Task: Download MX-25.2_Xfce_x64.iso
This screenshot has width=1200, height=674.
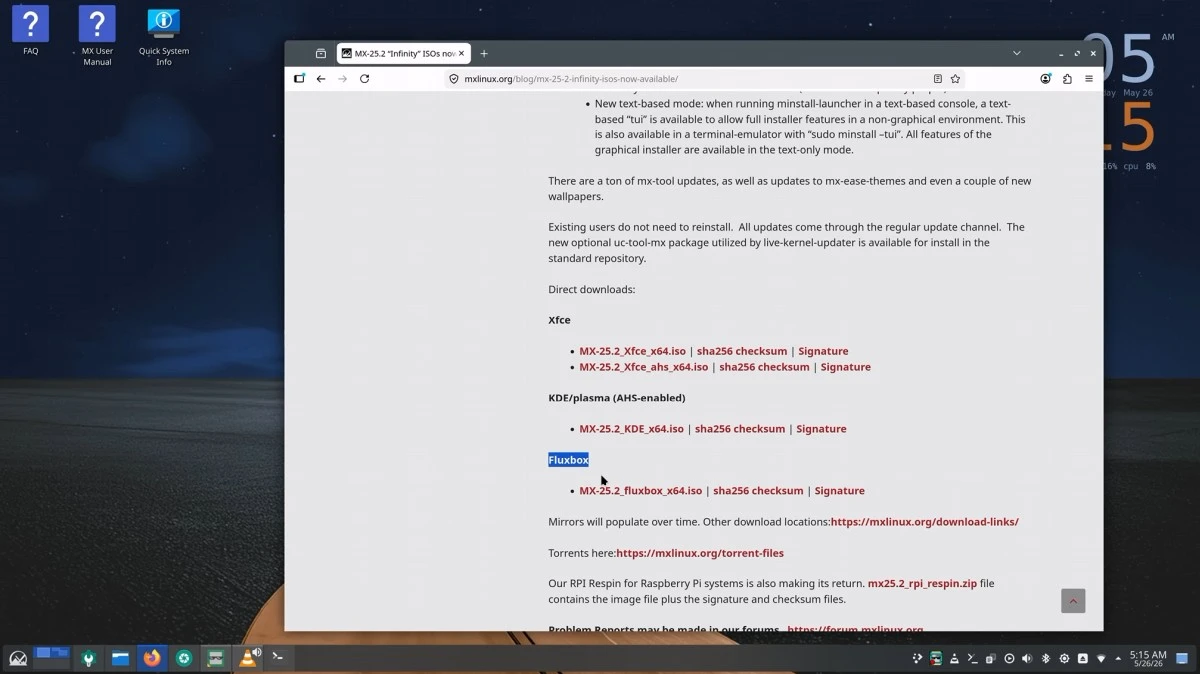Action: tap(633, 351)
